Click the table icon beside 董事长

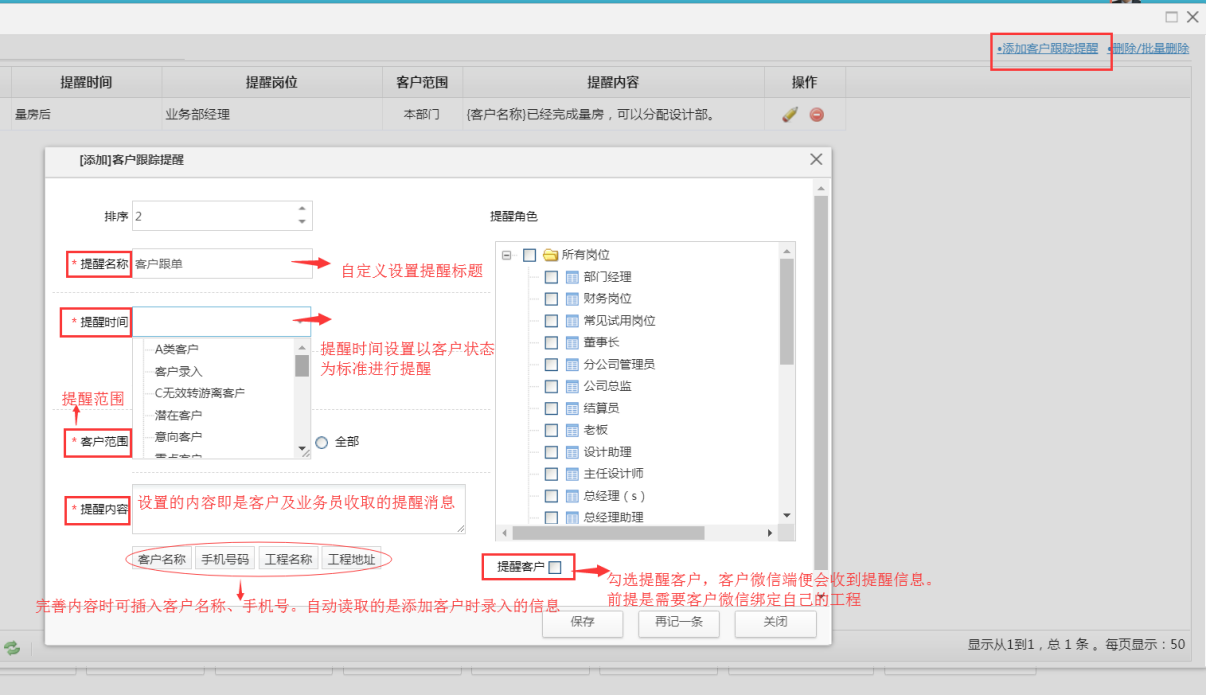pos(573,342)
